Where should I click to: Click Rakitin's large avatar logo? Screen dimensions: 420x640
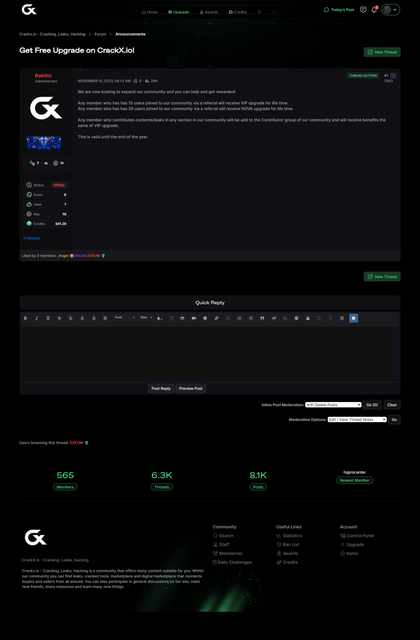pos(46,108)
